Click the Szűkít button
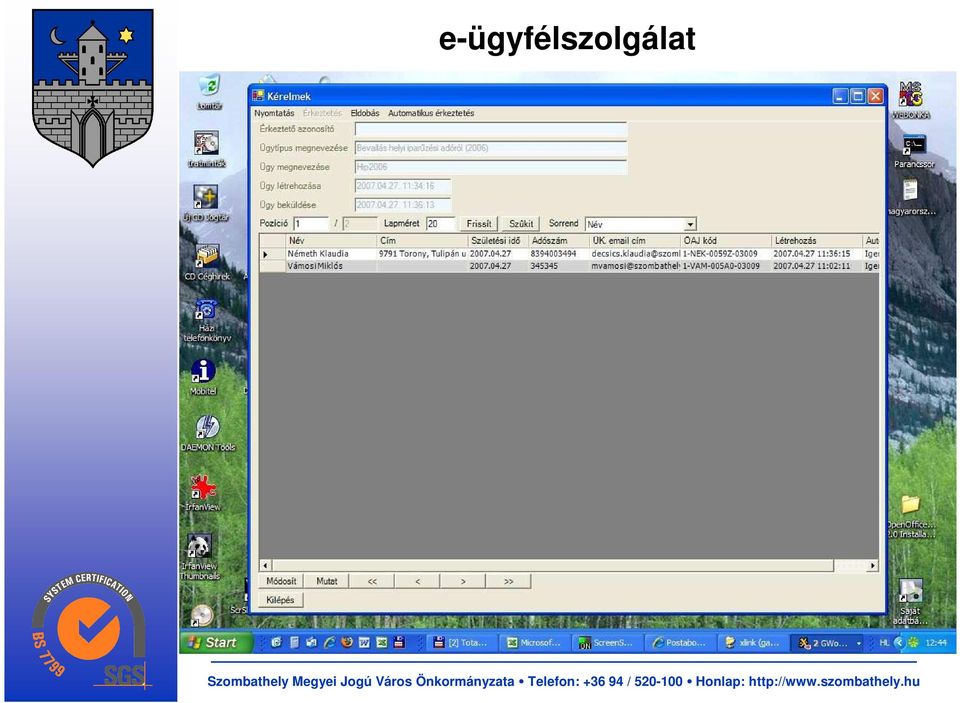The height and width of the screenshot is (703, 960). tap(521, 224)
